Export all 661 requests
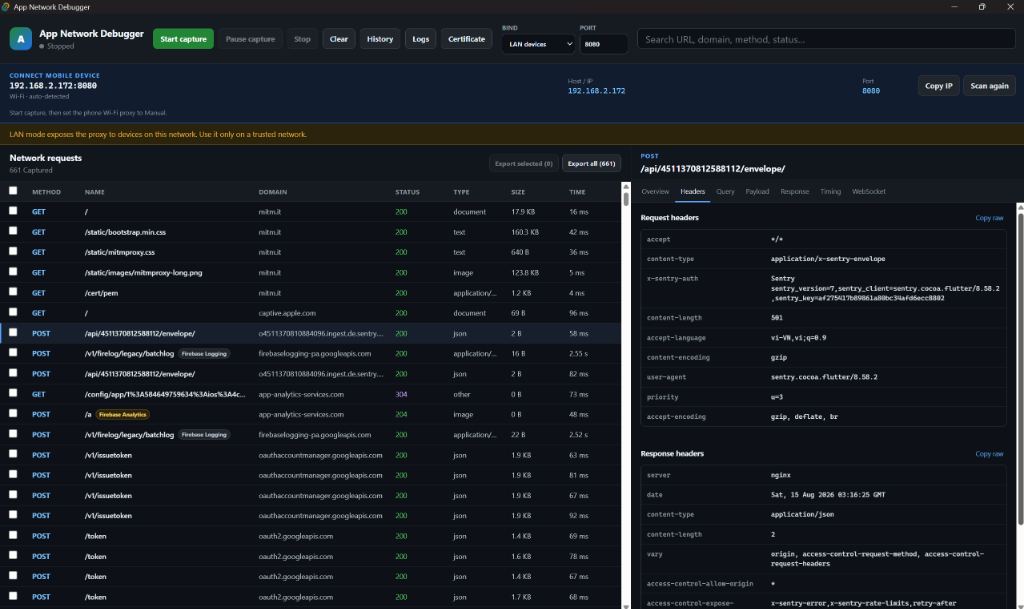Screen dimensions: 1024x609 (x=591, y=163)
